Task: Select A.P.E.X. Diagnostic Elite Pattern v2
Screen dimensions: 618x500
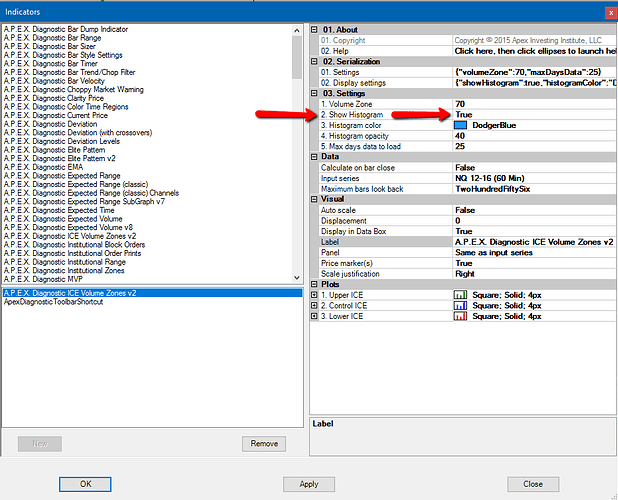Action: tap(60, 158)
